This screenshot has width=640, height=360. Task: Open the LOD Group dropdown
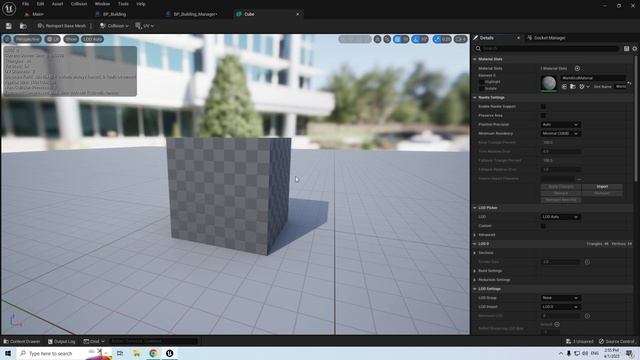pyautogui.click(x=560, y=298)
